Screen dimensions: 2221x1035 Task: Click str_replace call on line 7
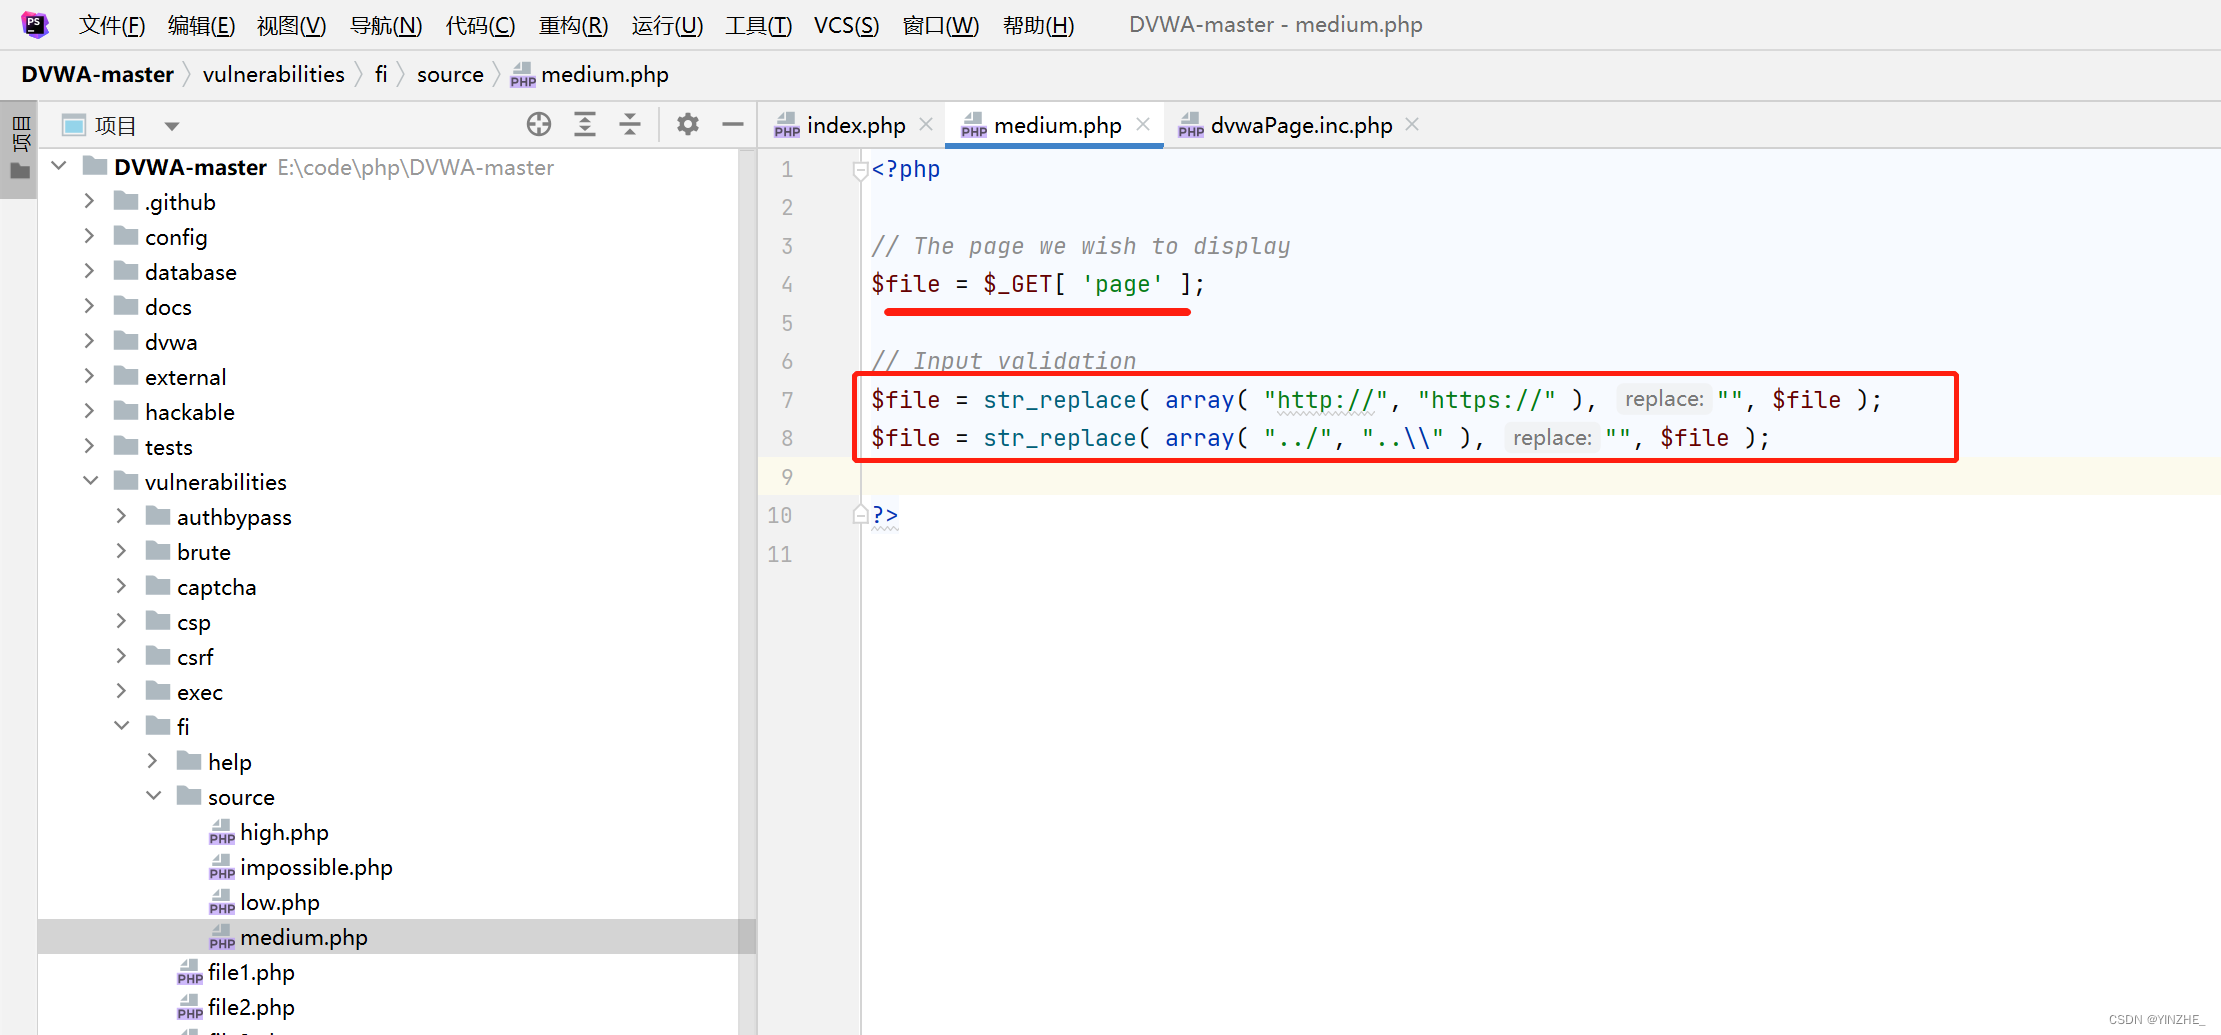[1059, 400]
